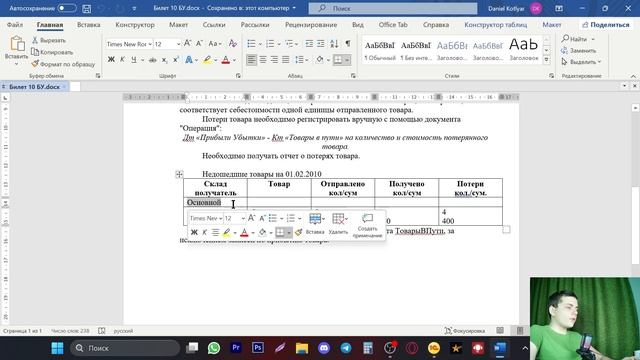Apply numbered list in ribbon

(x=270, y=44)
